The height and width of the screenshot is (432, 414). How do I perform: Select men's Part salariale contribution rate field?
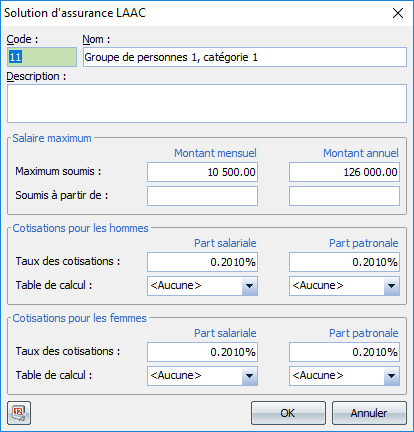202,262
